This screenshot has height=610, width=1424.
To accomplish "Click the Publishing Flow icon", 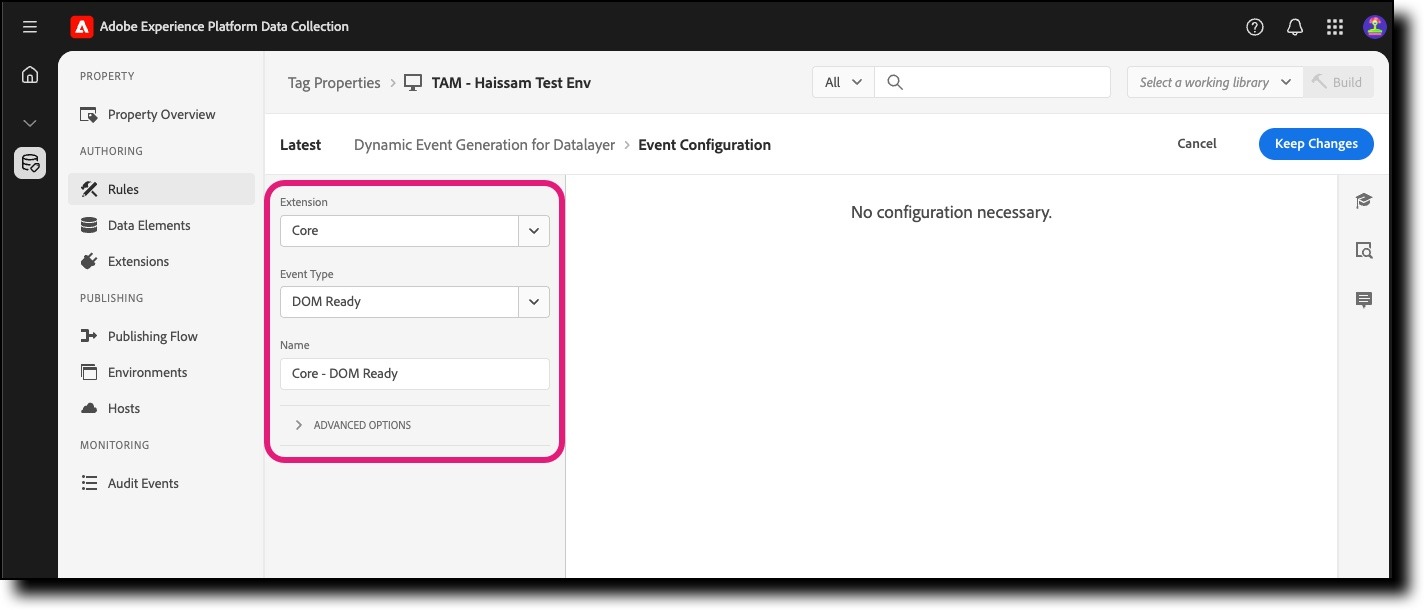I will pyautogui.click(x=89, y=336).
